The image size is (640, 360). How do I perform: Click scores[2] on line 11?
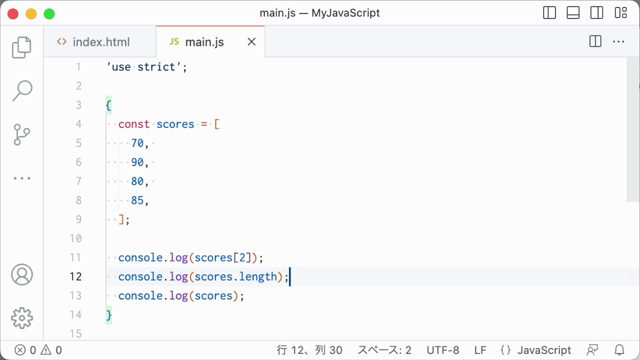click(222, 258)
